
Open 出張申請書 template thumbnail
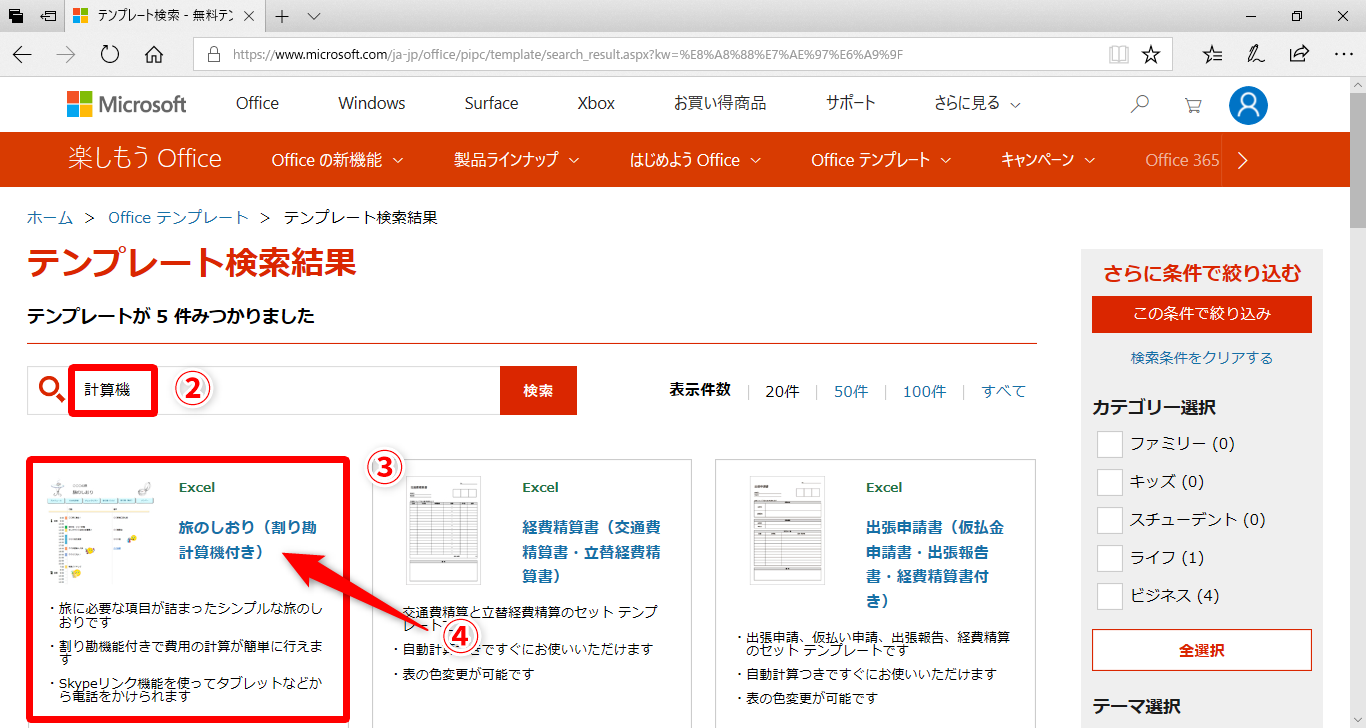787,531
